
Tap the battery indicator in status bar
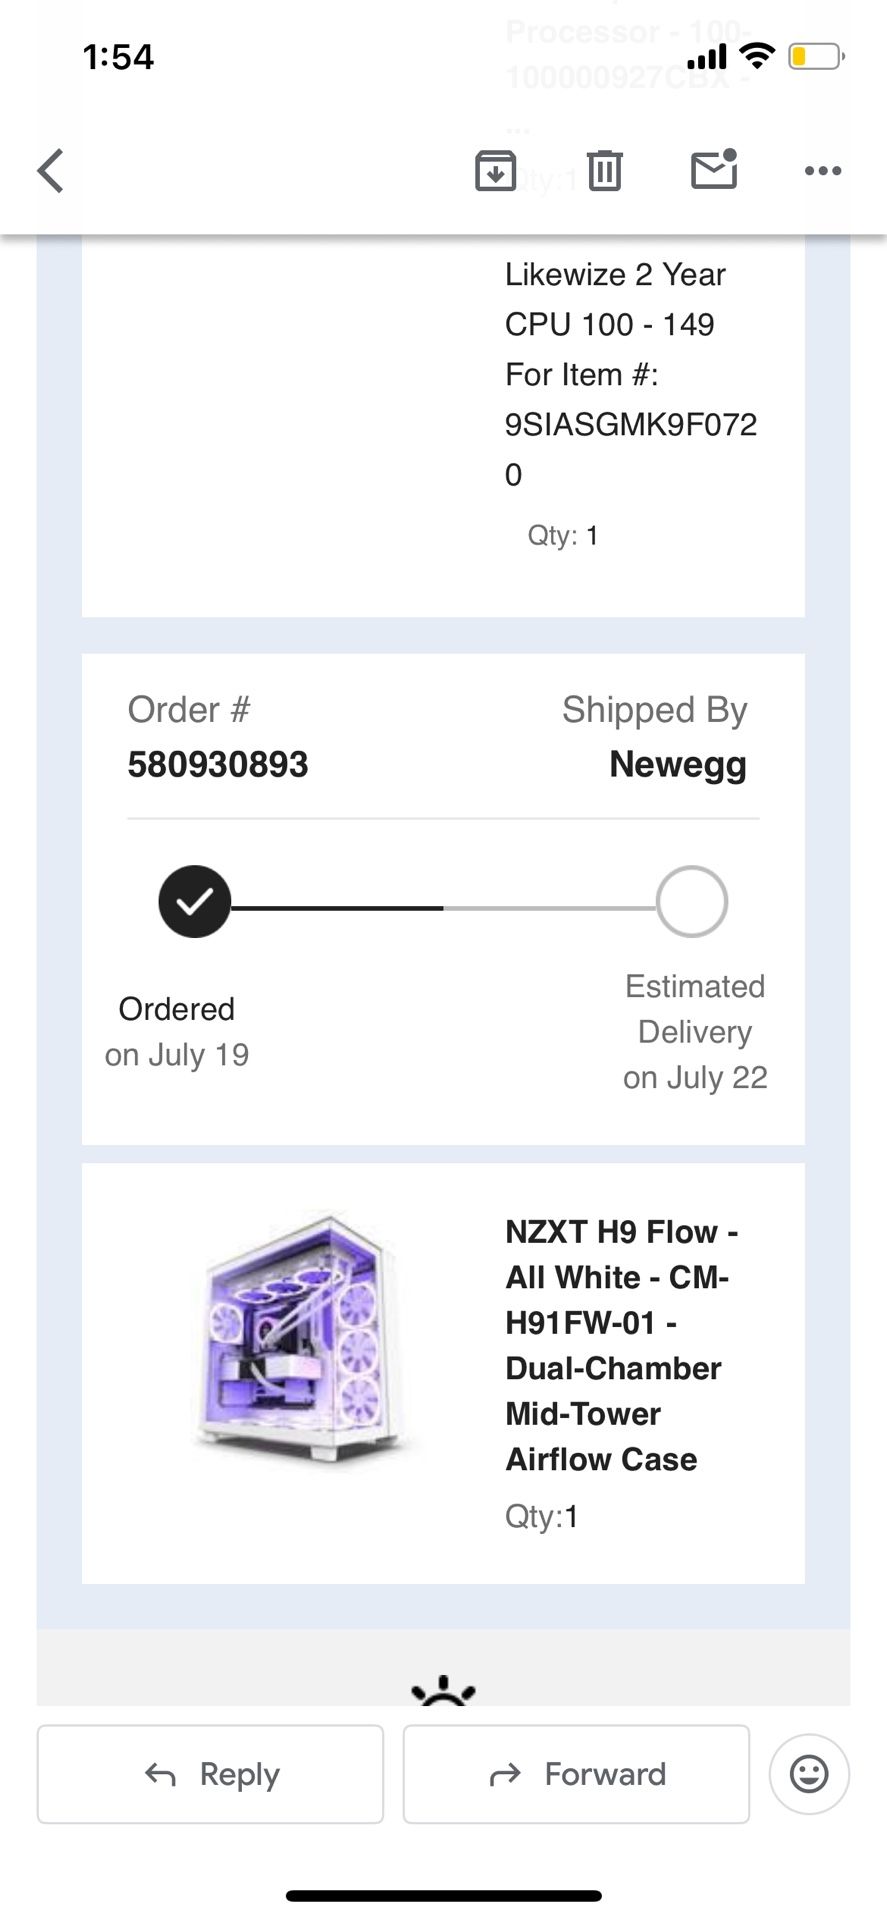[x=815, y=57]
